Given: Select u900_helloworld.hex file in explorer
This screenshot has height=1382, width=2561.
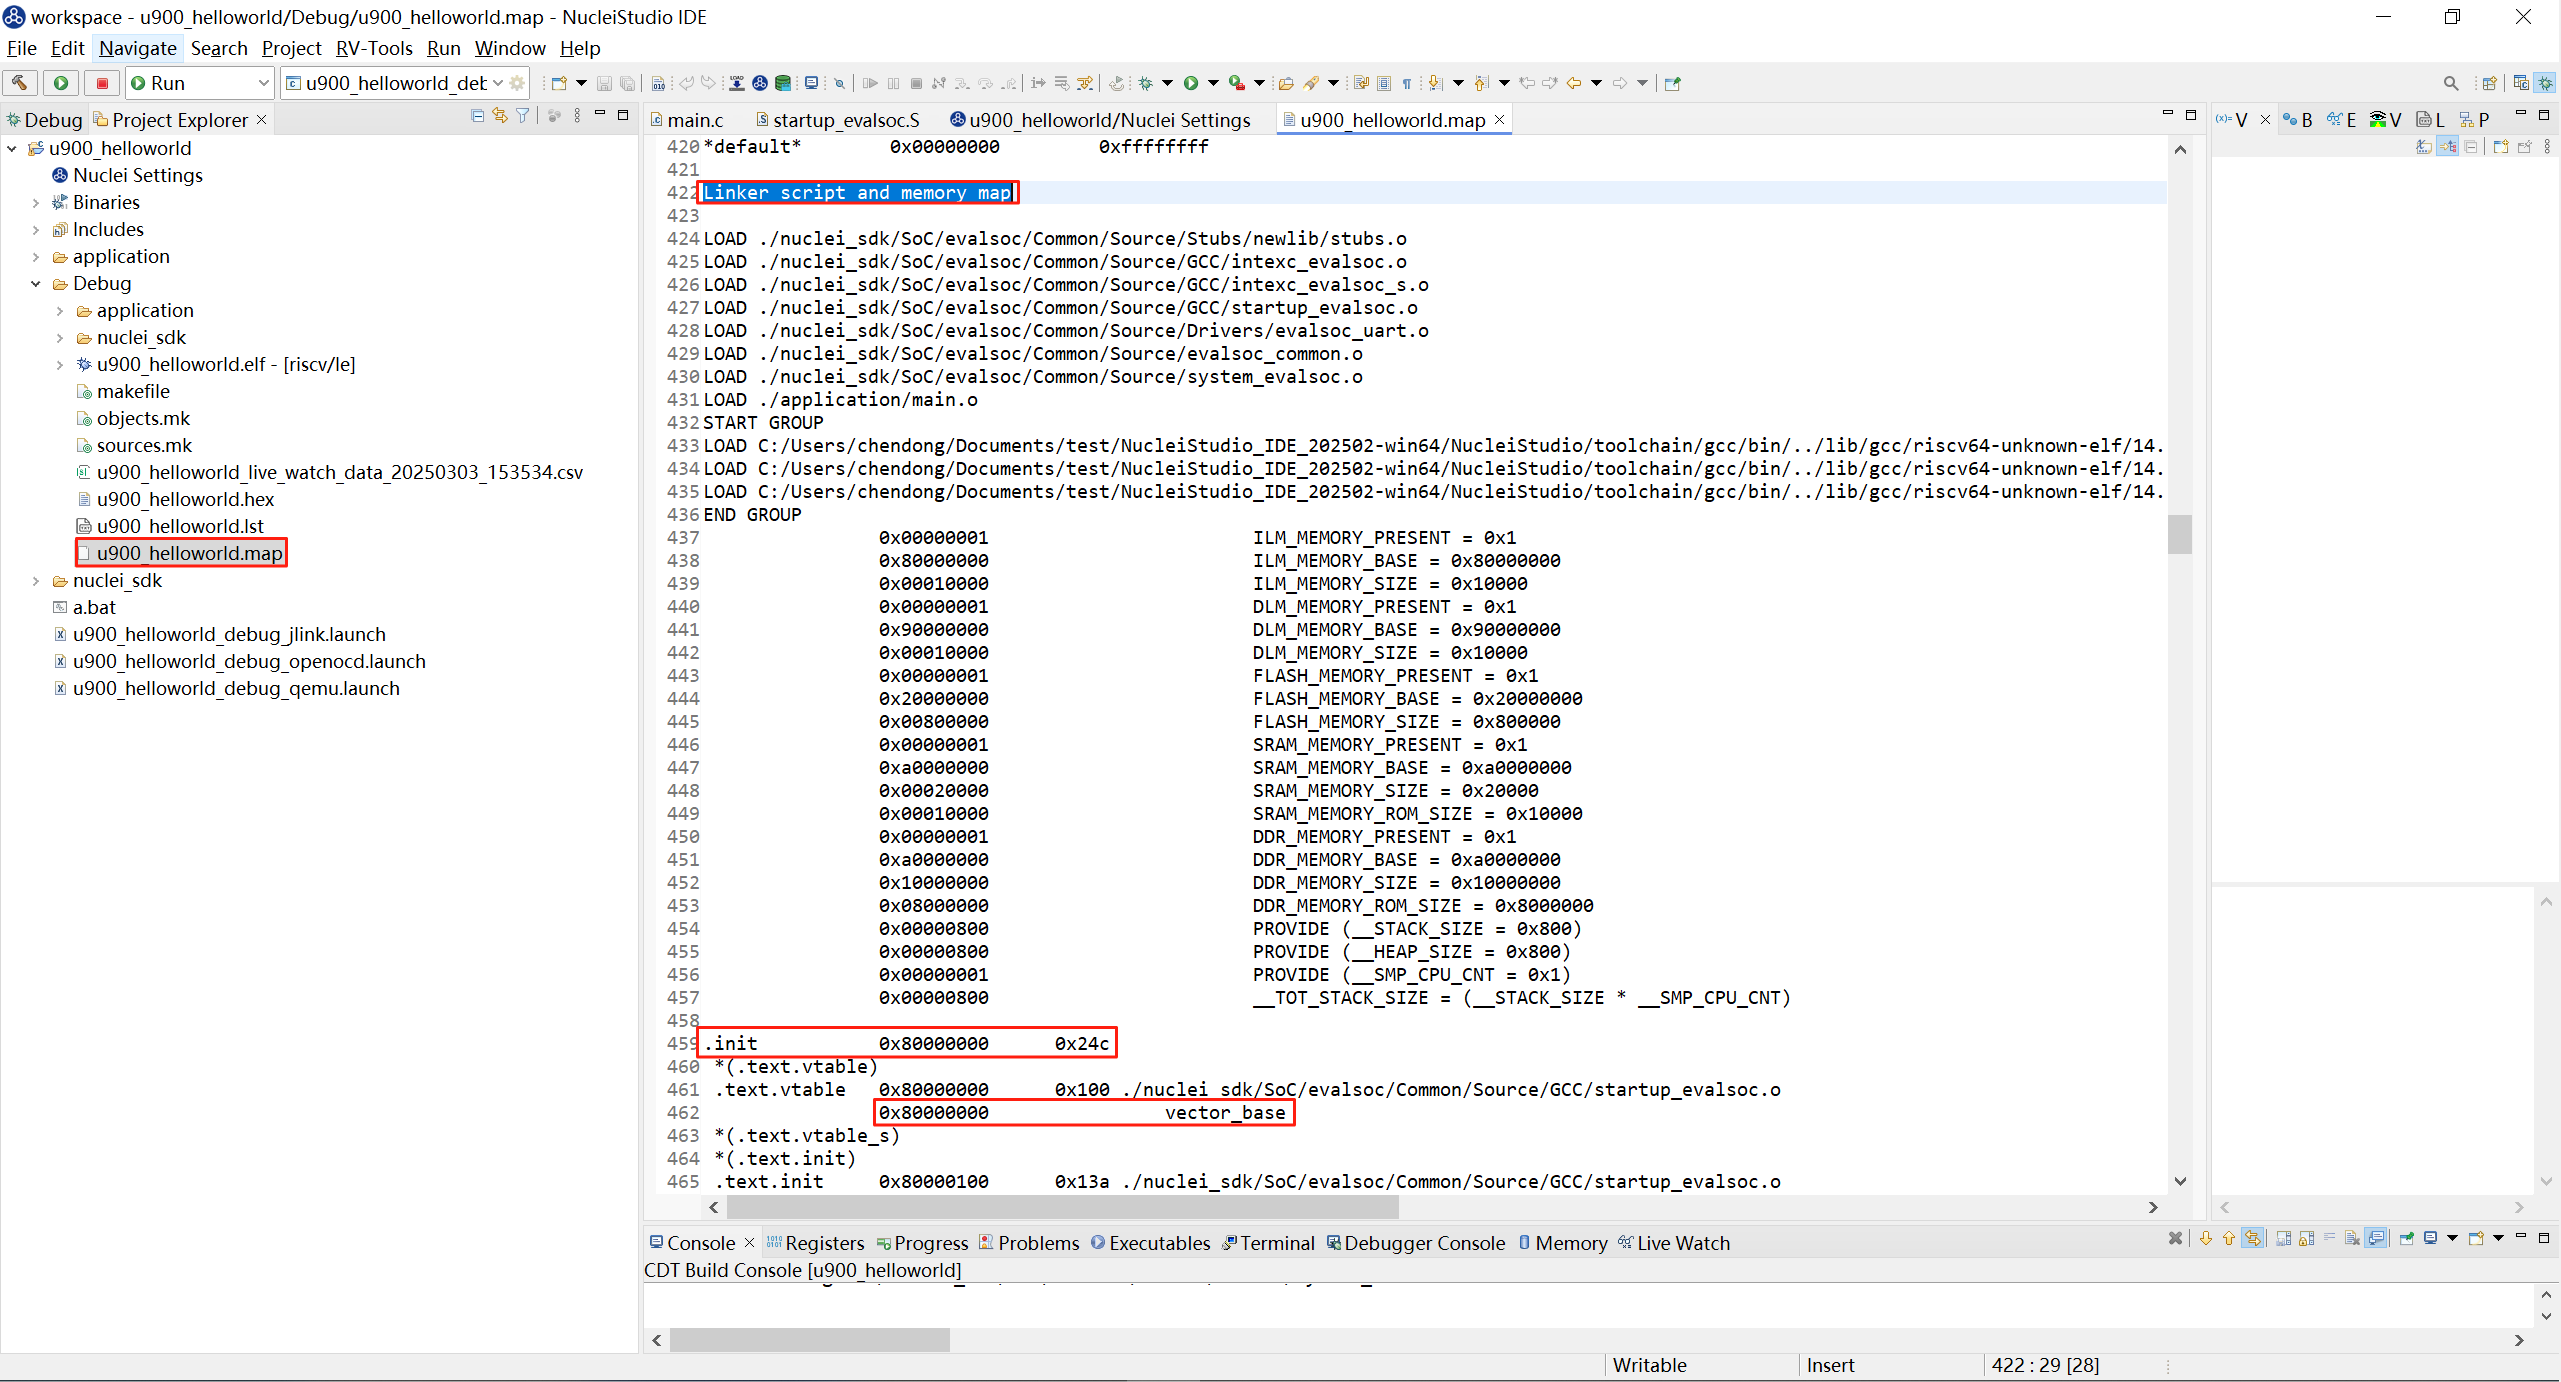Looking at the screenshot, I should 185,499.
